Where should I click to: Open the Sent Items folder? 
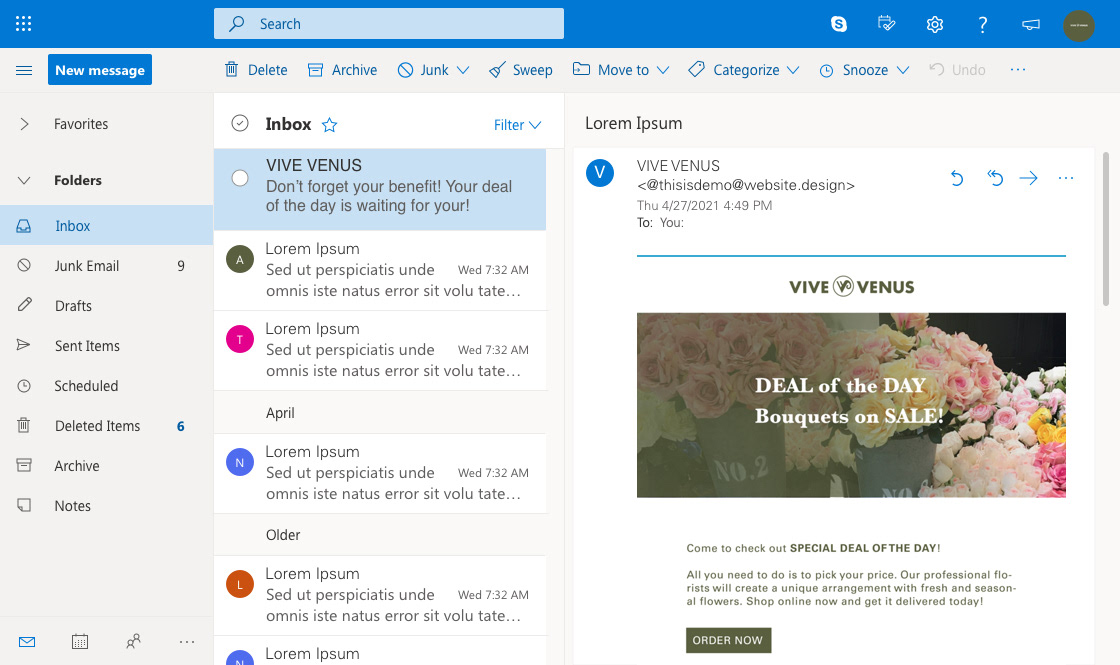pos(106,346)
